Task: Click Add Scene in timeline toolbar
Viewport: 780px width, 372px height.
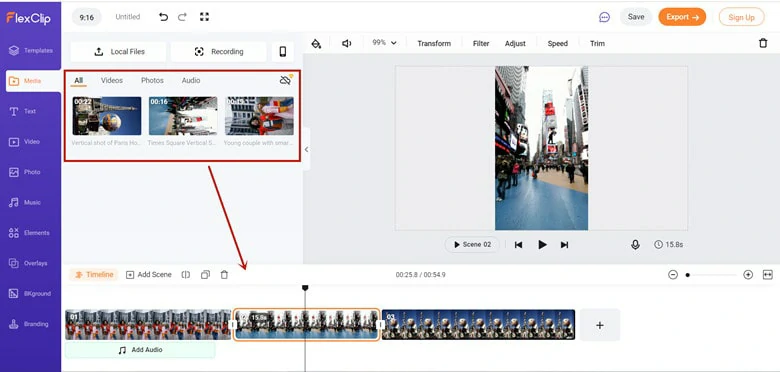Action: coord(149,275)
